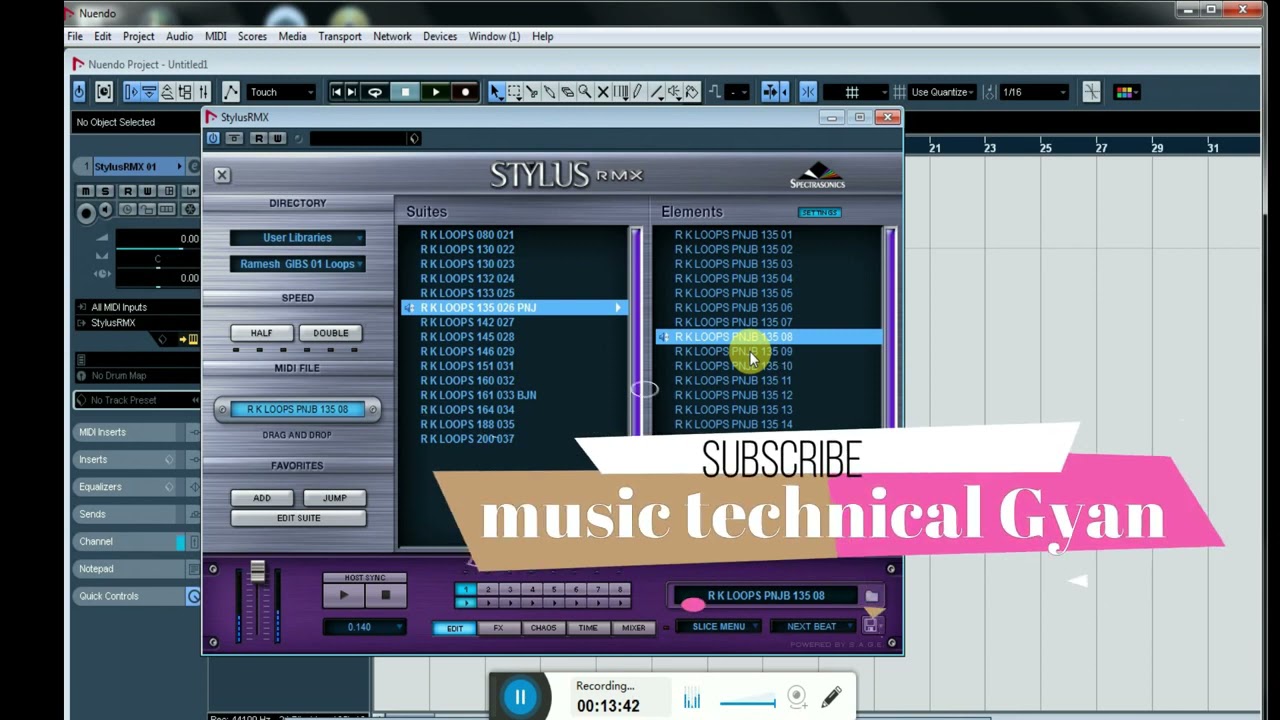Image resolution: width=1280 pixels, height=720 pixels.
Task: Solo the StylusRMX 01 track
Action: 104,191
